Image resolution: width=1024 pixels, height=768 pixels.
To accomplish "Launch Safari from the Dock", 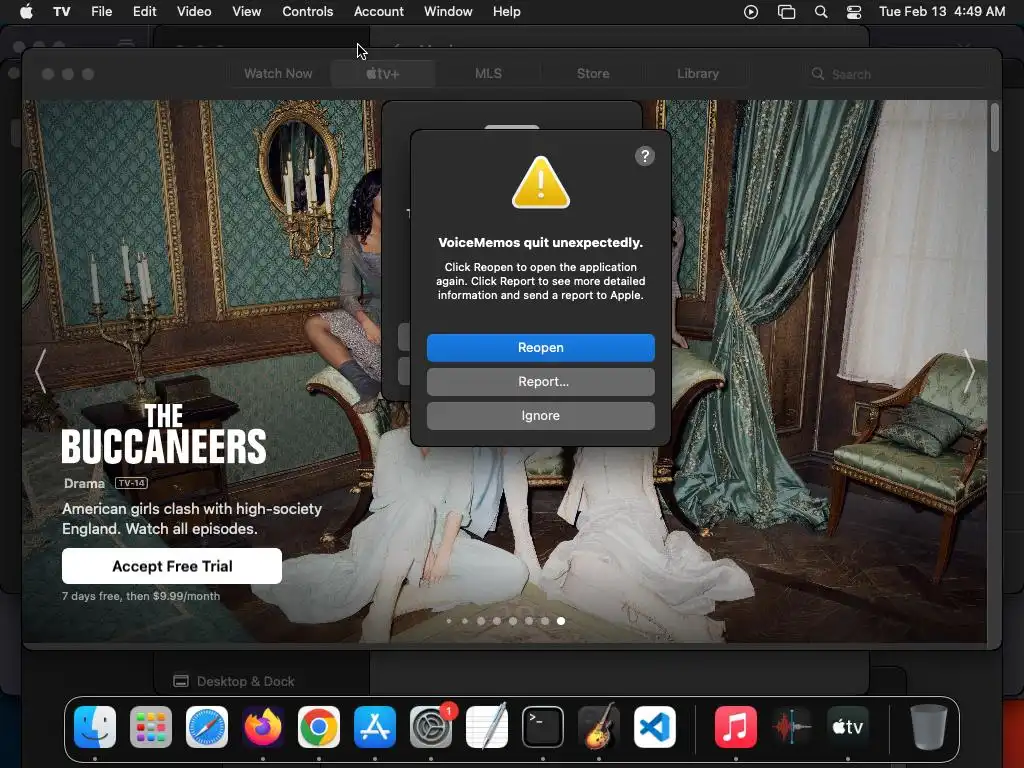I will [207, 726].
